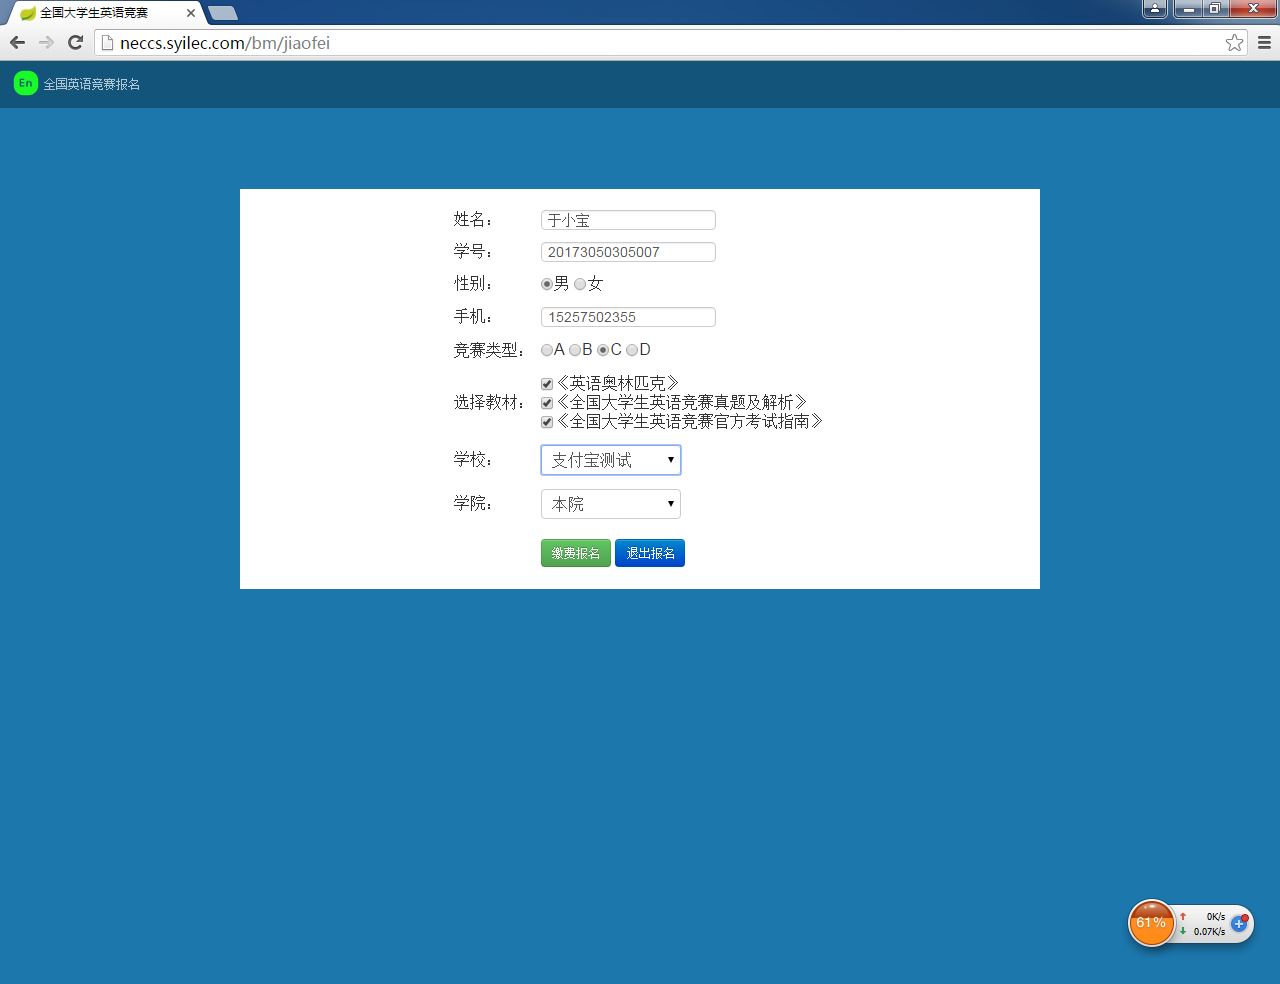The image size is (1280, 984).
Task: Click the blue plus icon on speed widget
Action: click(x=1239, y=923)
